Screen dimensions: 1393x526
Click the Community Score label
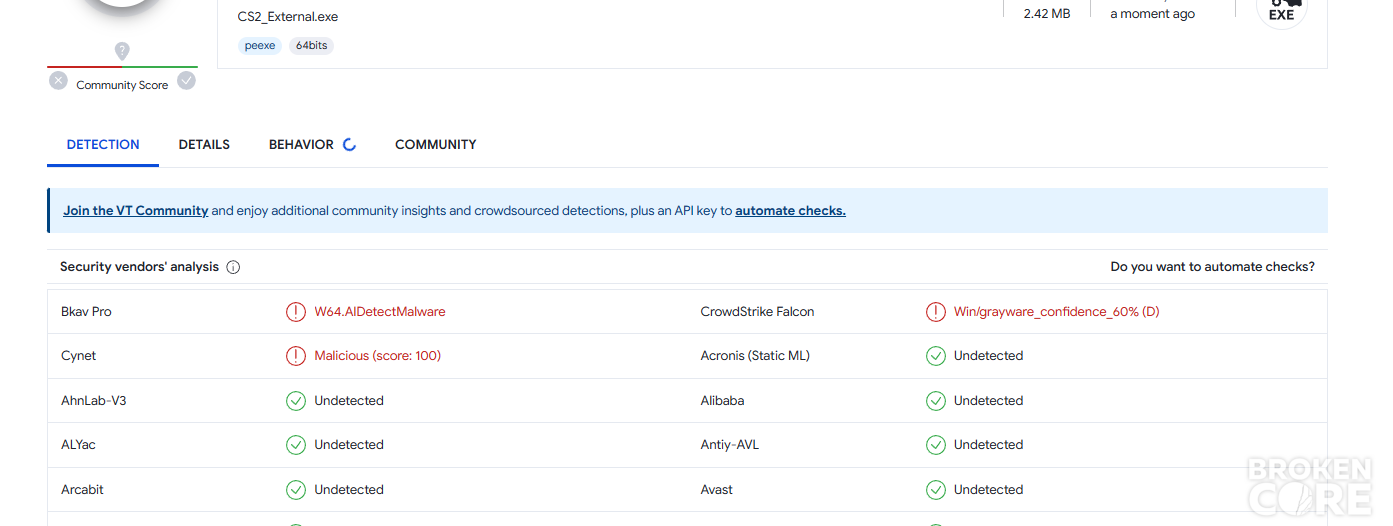coord(122,85)
